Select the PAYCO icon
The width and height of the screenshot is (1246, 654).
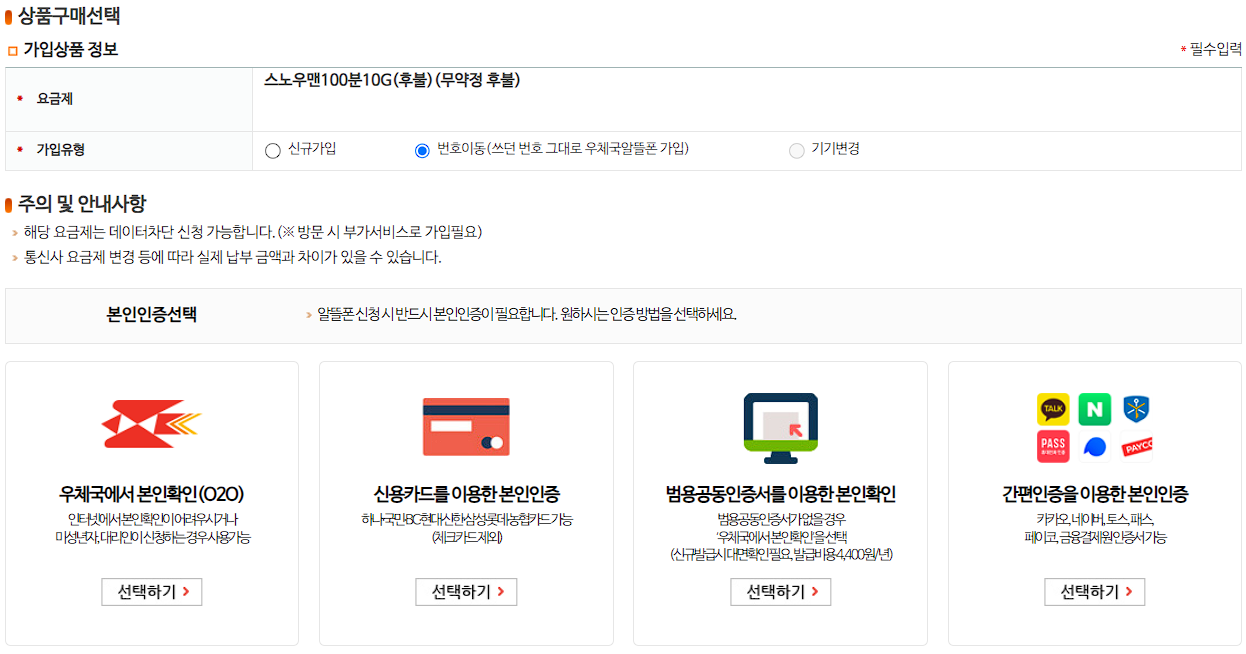[x=1136, y=446]
